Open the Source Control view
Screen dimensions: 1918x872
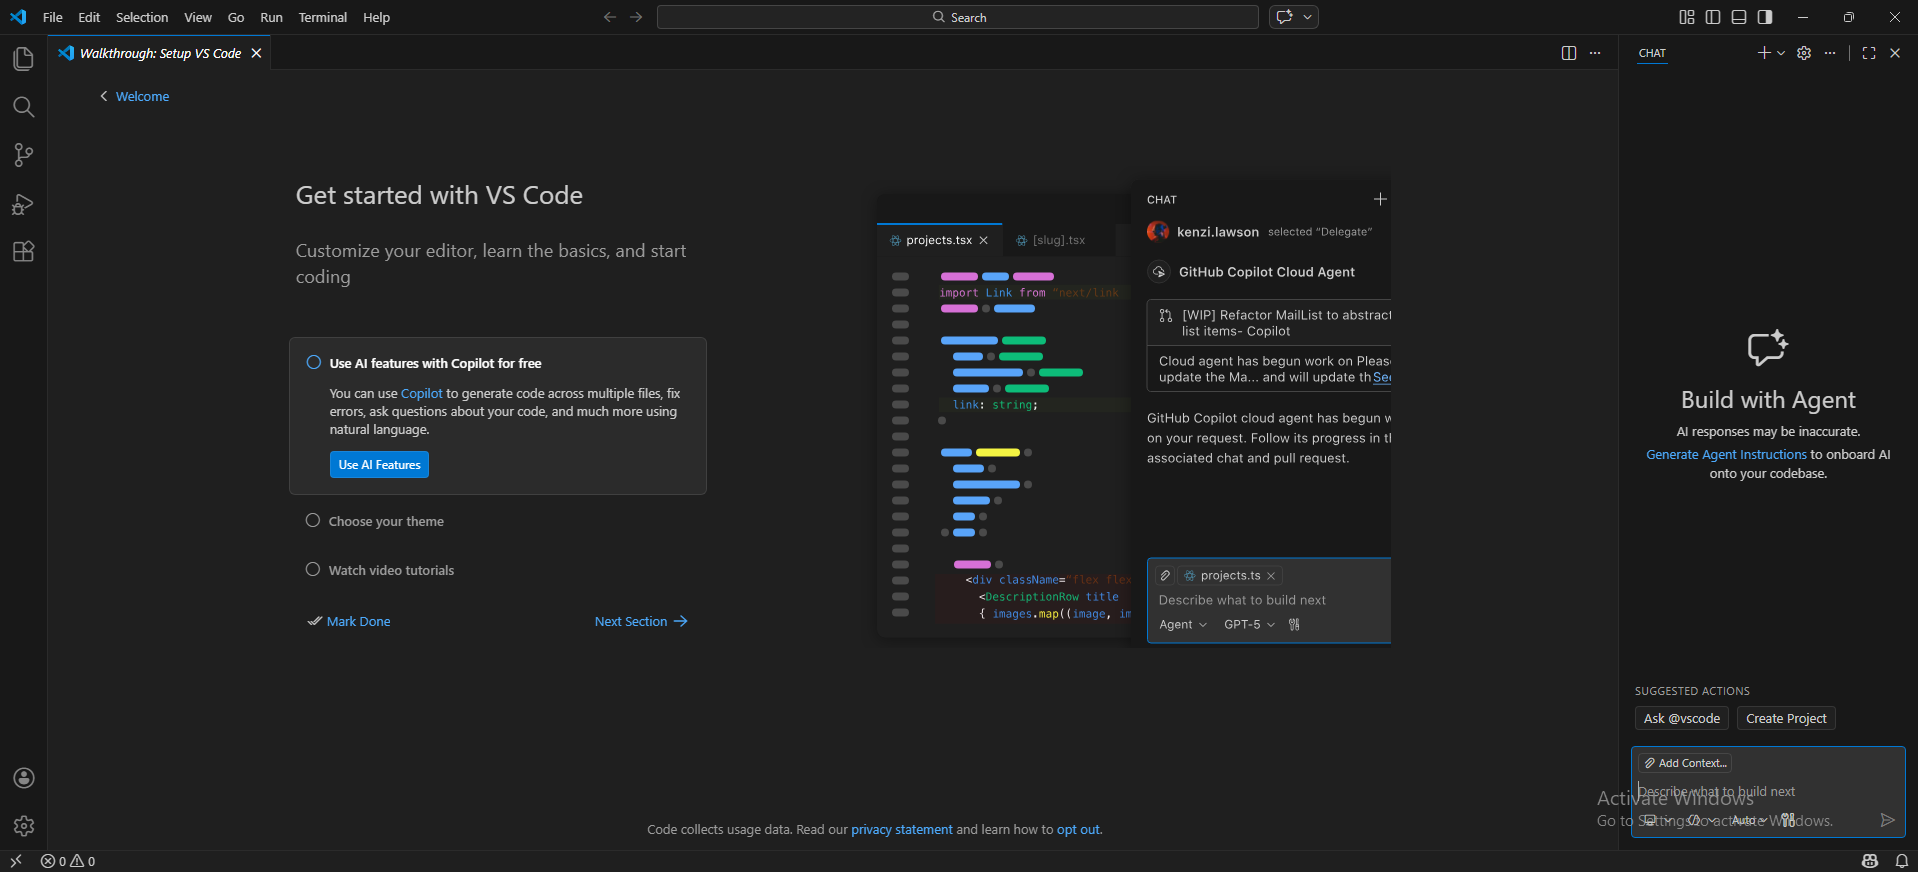[23, 155]
